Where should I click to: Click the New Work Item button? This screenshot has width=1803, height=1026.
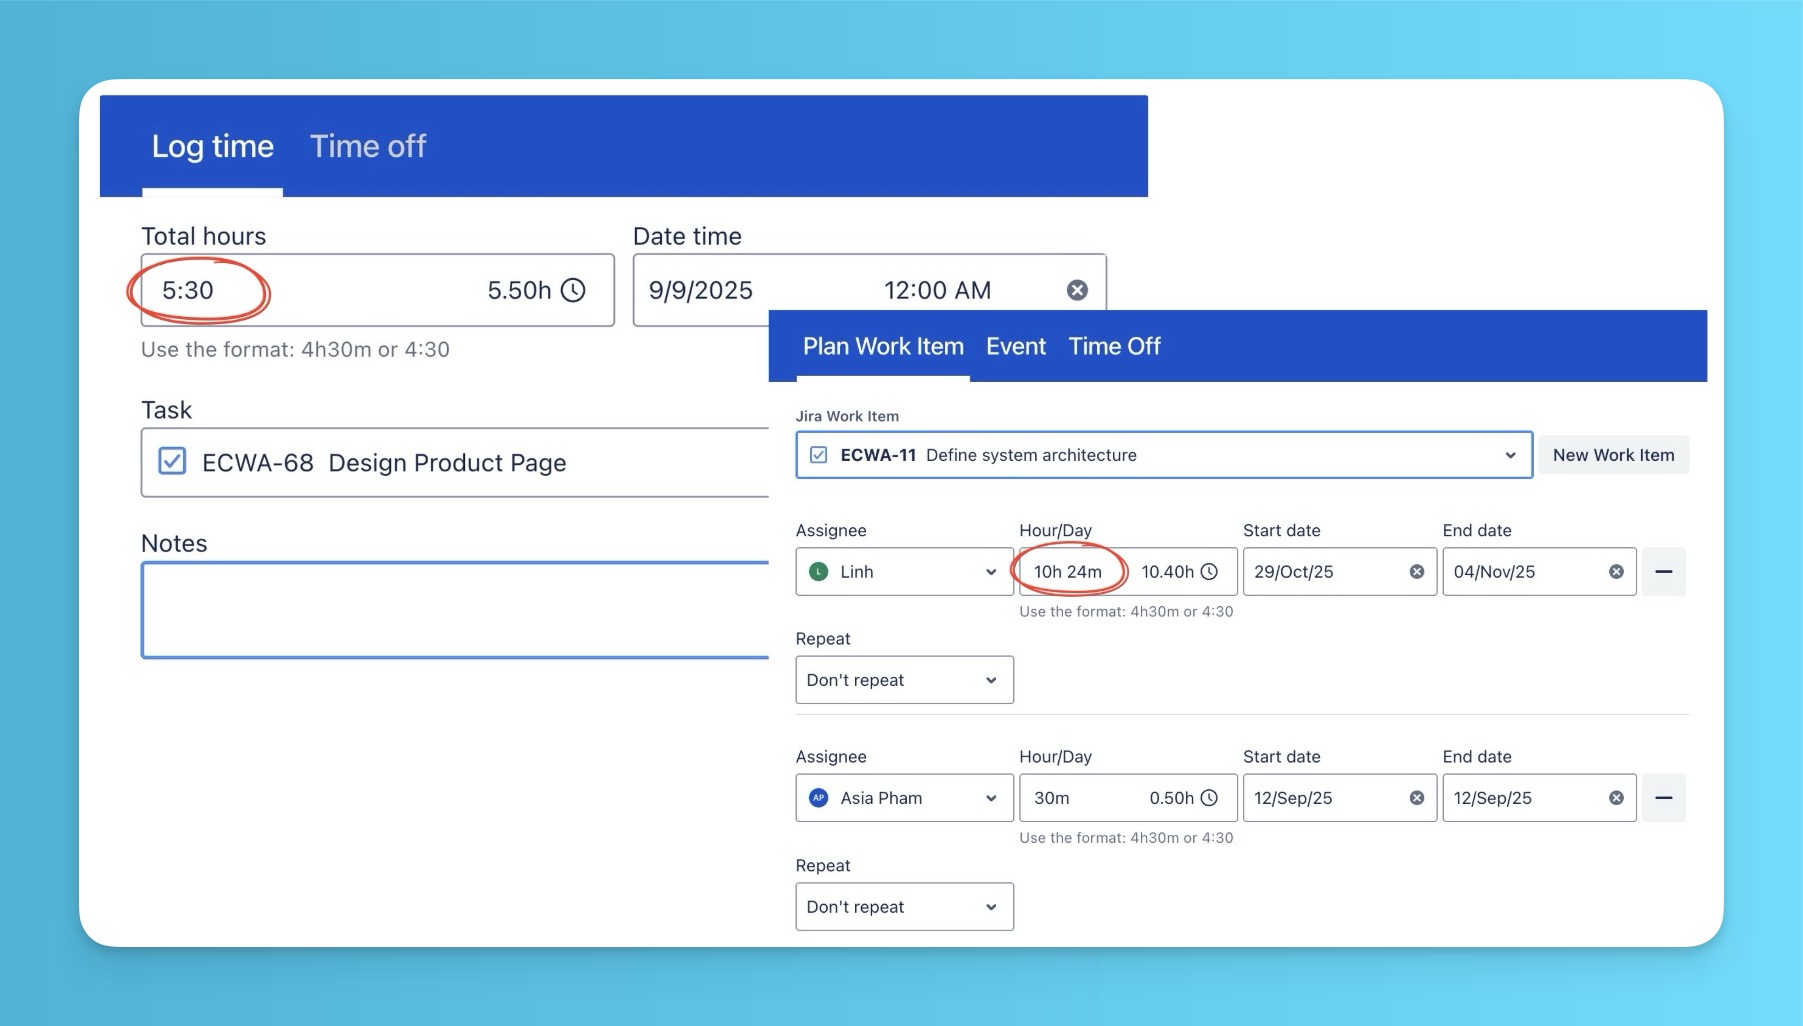[x=1613, y=455]
